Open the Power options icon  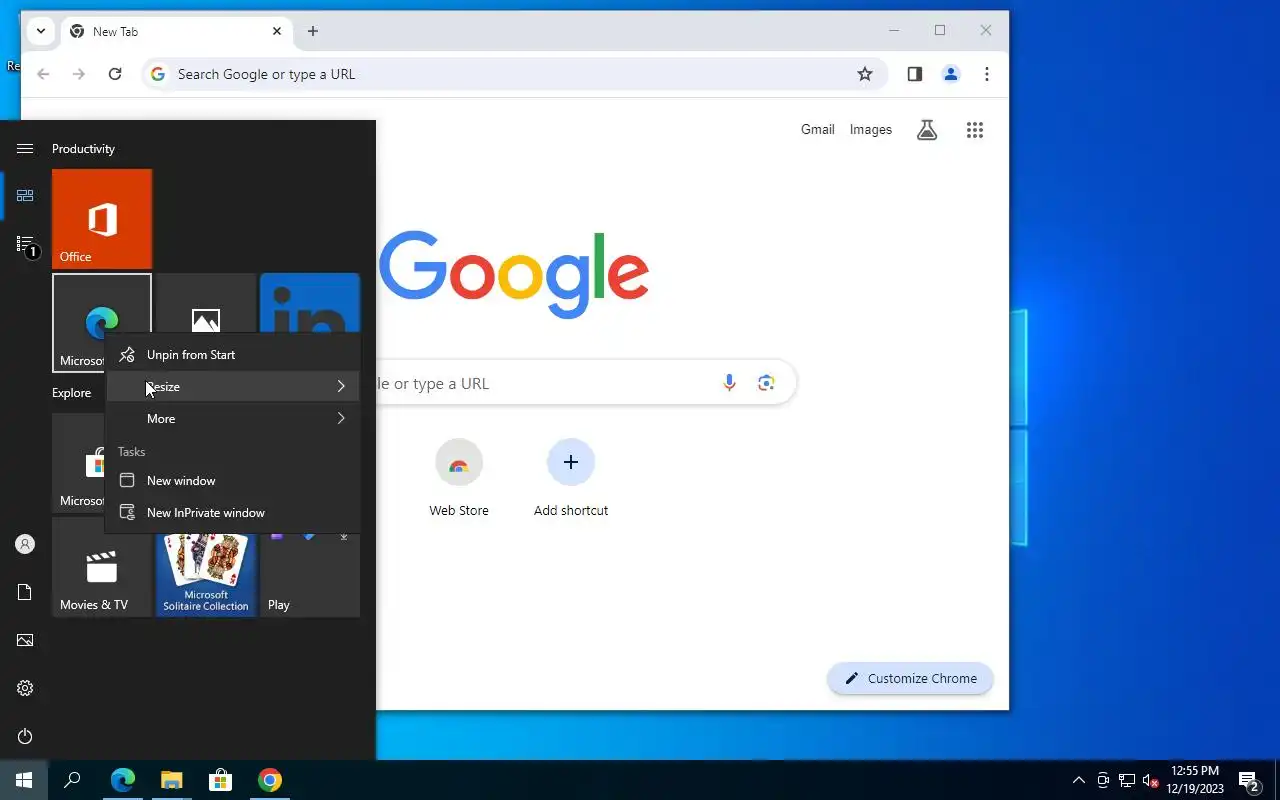point(25,736)
